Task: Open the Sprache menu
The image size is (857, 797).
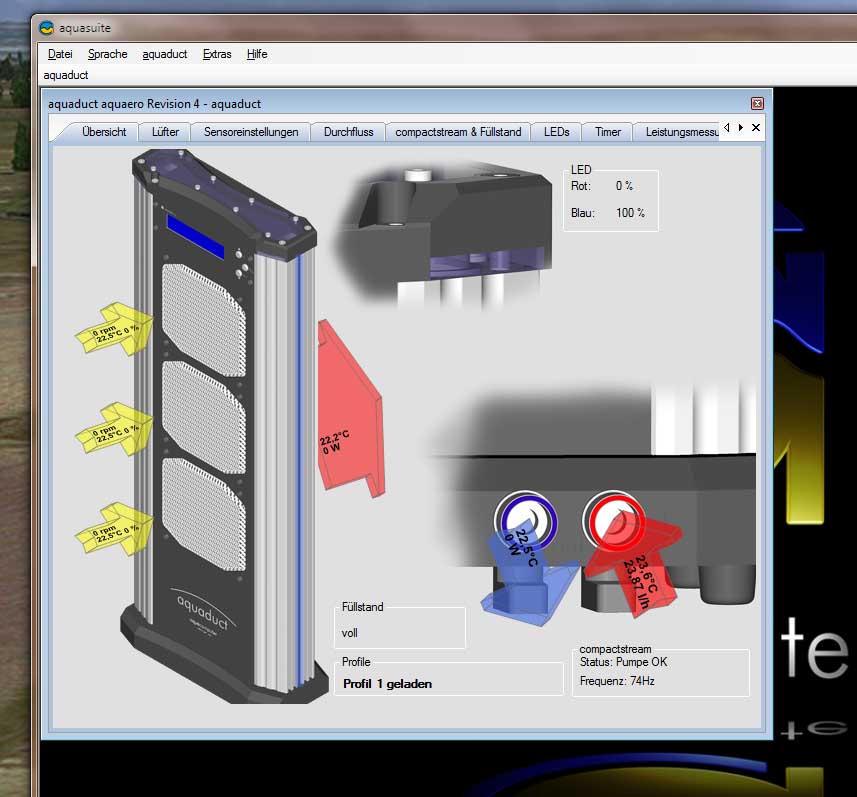Action: (107, 54)
